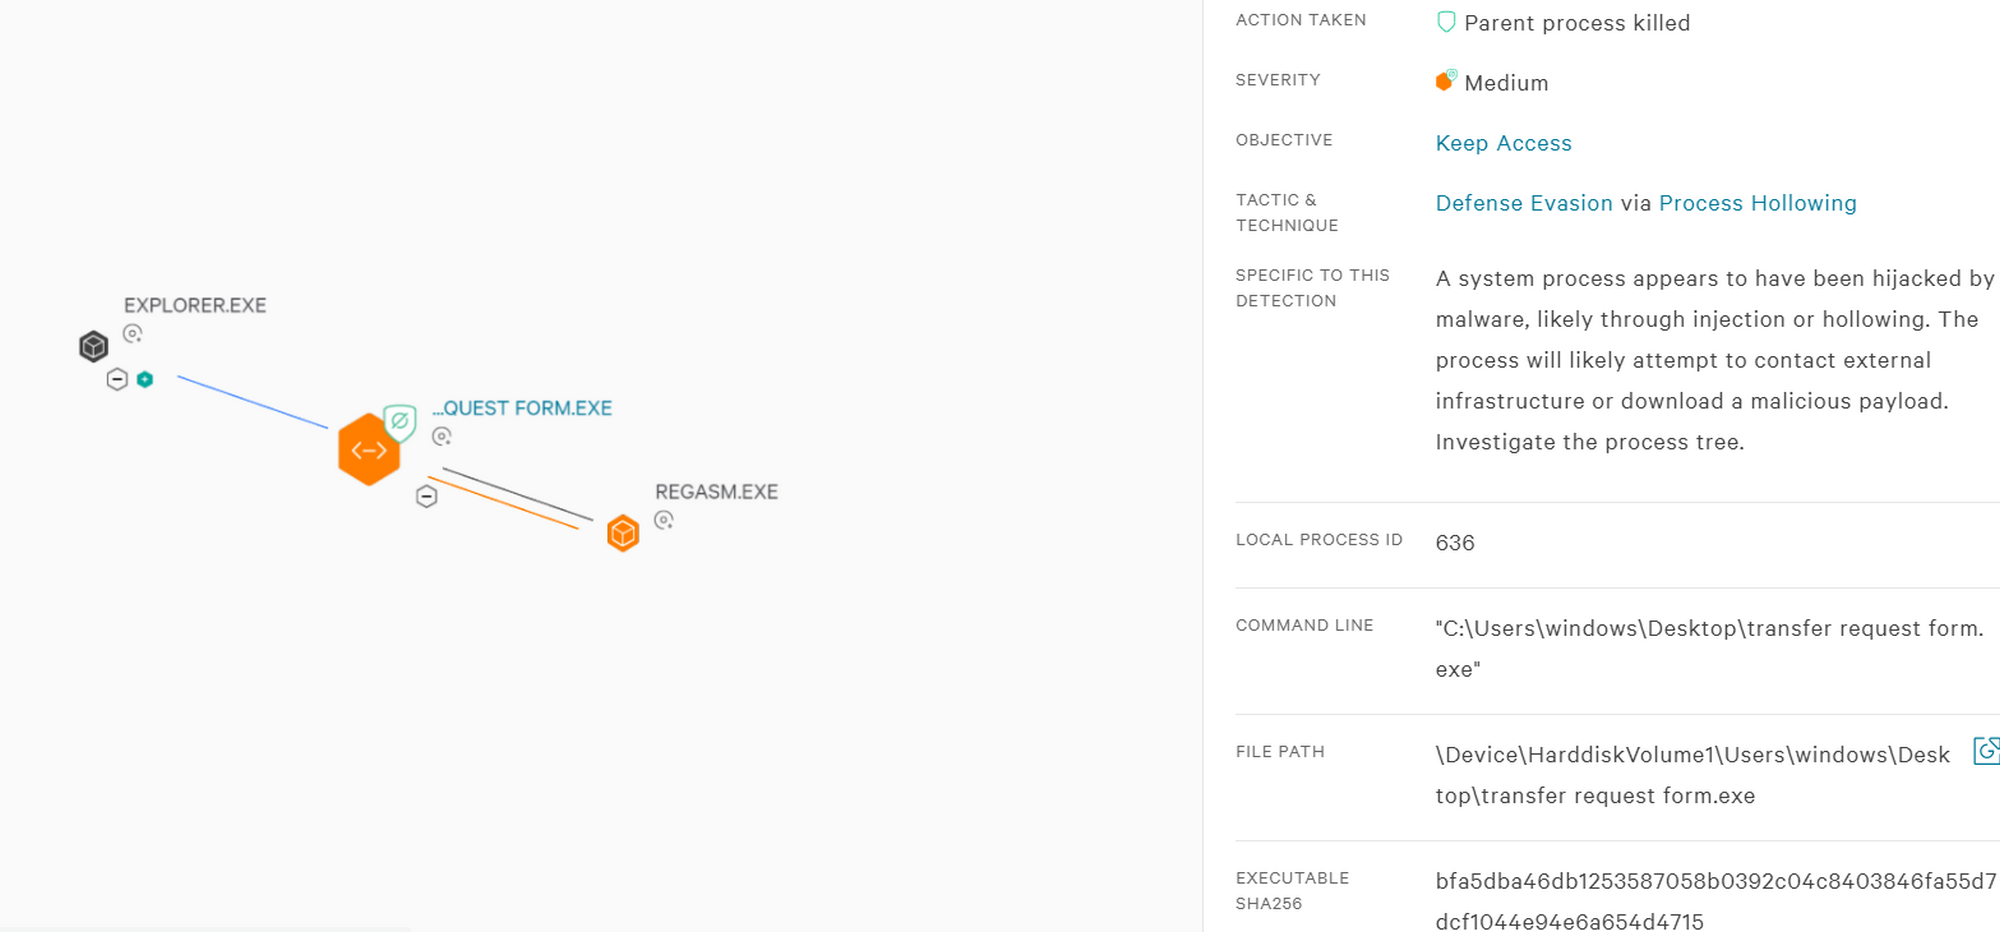Open the external lookup icon next to FILE PATH
2000x932 pixels.
coord(1987,752)
